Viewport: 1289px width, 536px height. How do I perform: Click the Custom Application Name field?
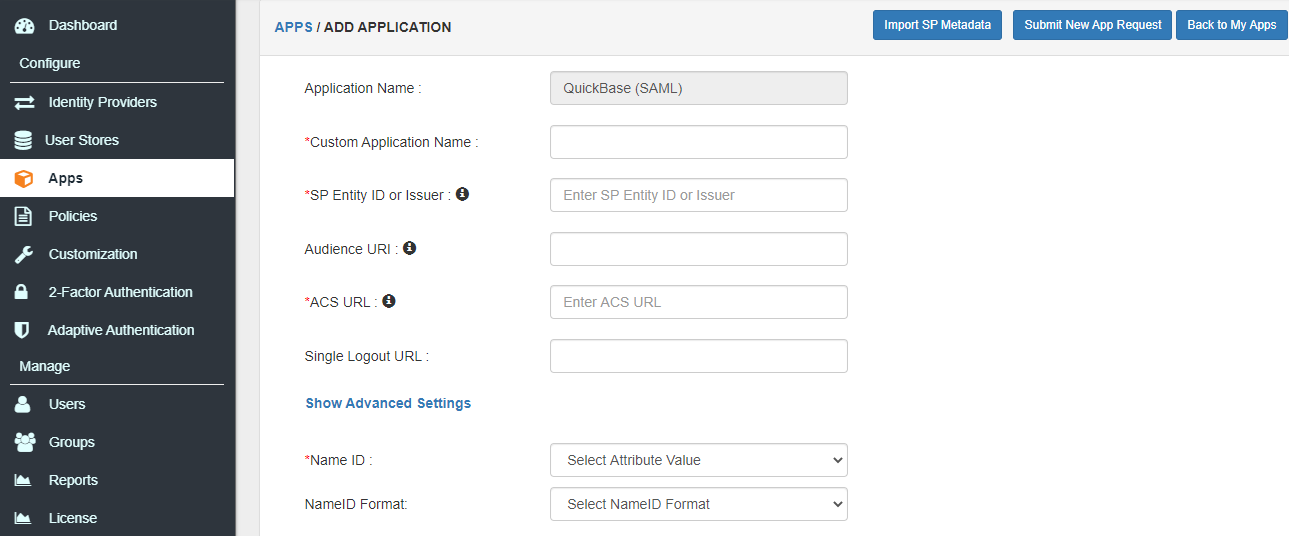(699, 142)
